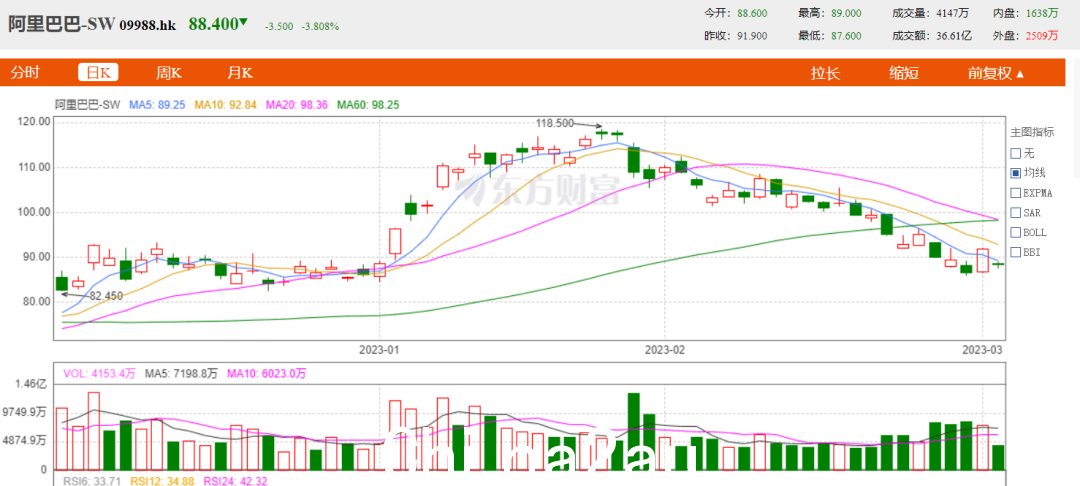Click the 成交额 36.61亿 turnover value
This screenshot has width=1080, height=486.
pyautogui.click(x=953, y=36)
